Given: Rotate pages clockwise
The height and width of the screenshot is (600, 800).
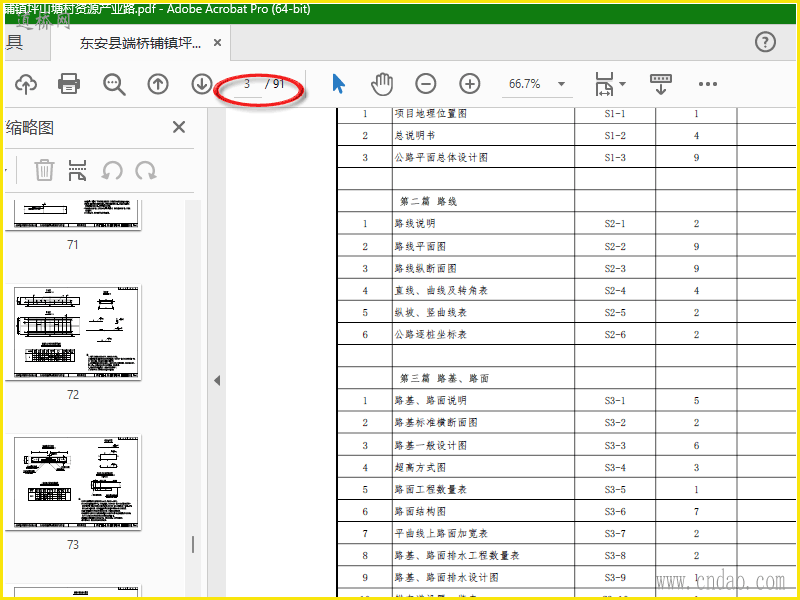Looking at the screenshot, I should 146,170.
